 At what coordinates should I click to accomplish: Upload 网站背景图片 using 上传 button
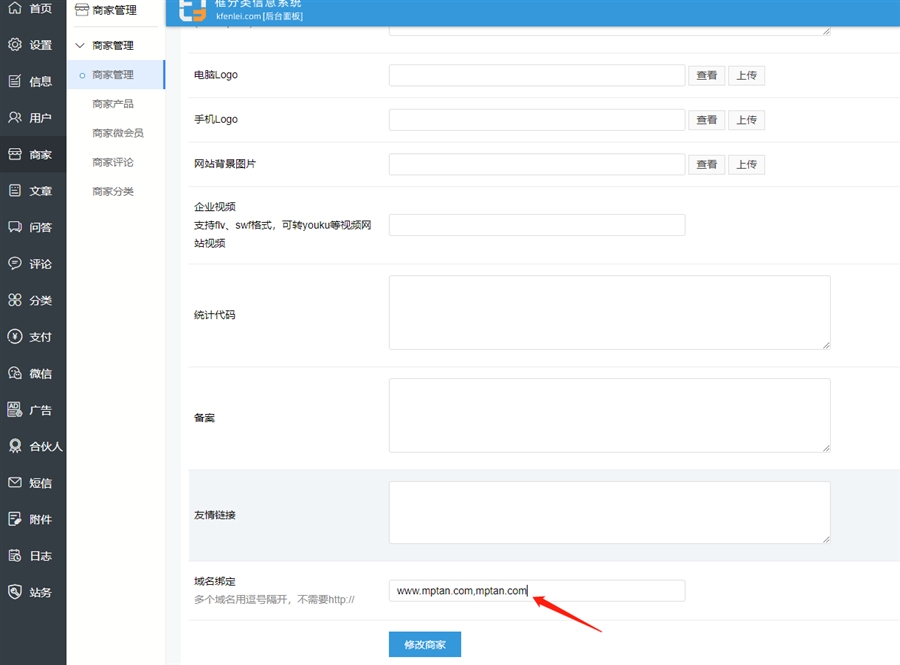(746, 164)
